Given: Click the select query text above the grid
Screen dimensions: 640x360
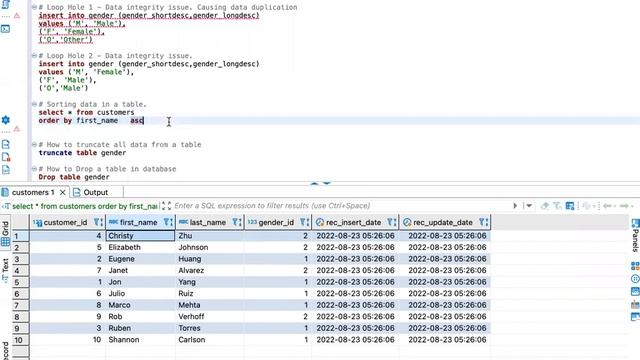Looking at the screenshot, I should pos(85,206).
